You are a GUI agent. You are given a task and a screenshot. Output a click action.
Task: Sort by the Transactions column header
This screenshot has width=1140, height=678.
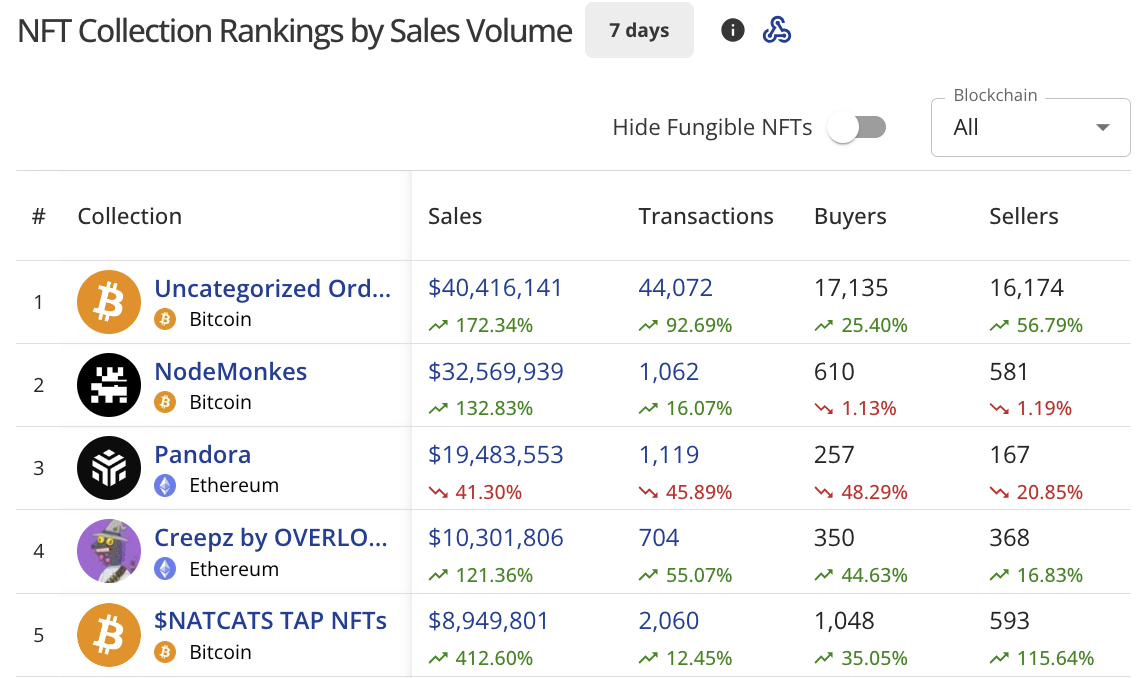click(x=706, y=216)
